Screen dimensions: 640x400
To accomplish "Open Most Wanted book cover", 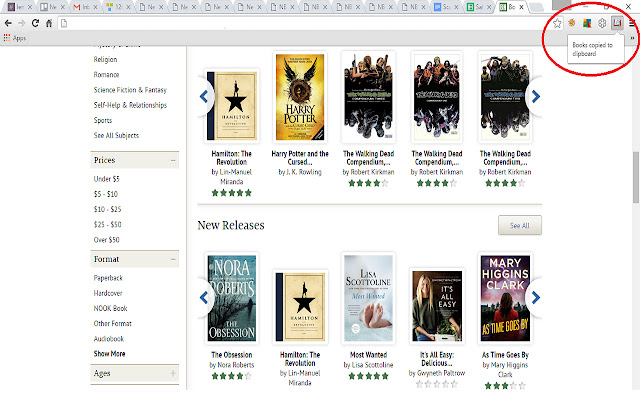I will 369,298.
